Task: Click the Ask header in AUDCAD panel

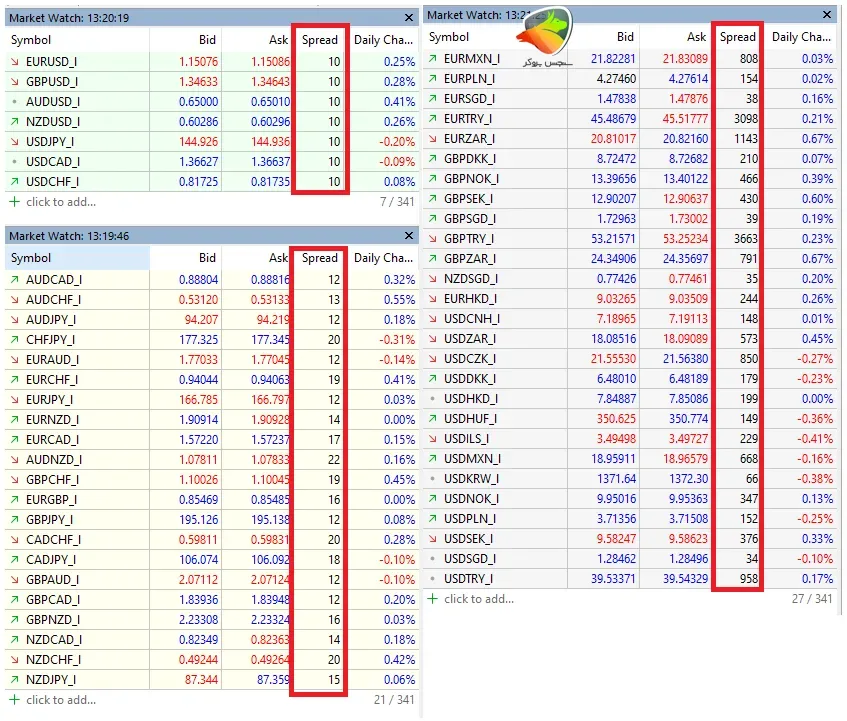Action: (279, 258)
